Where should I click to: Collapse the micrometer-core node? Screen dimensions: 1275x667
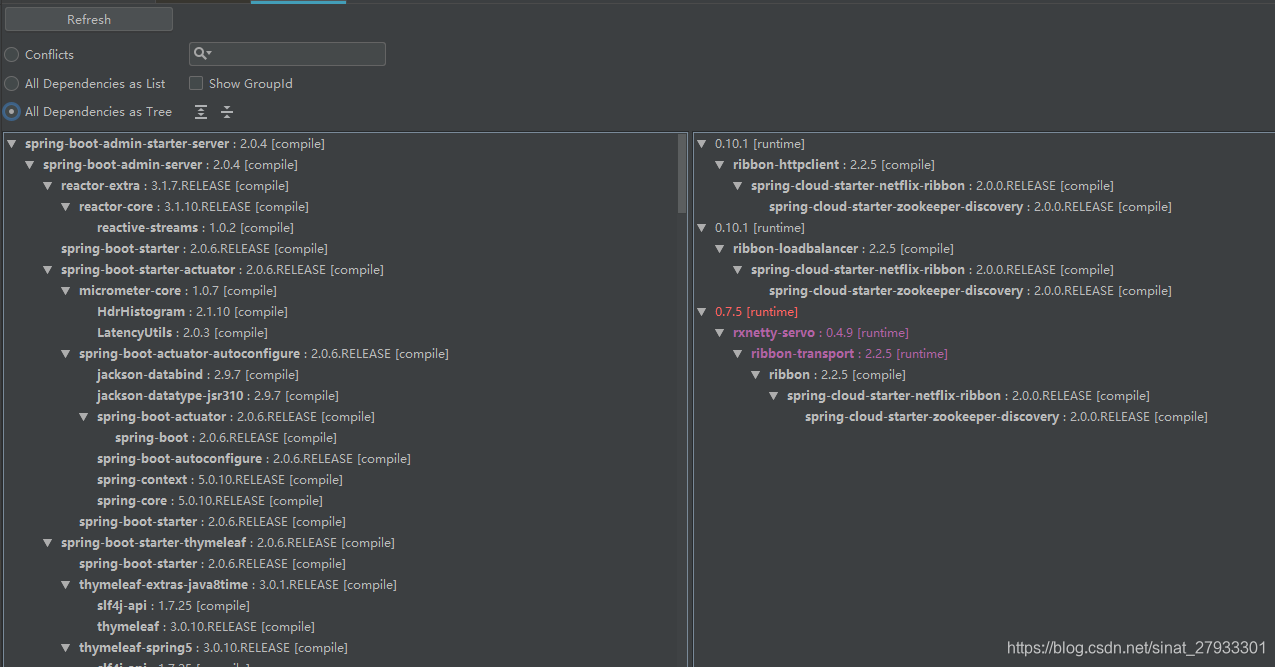[66, 291]
